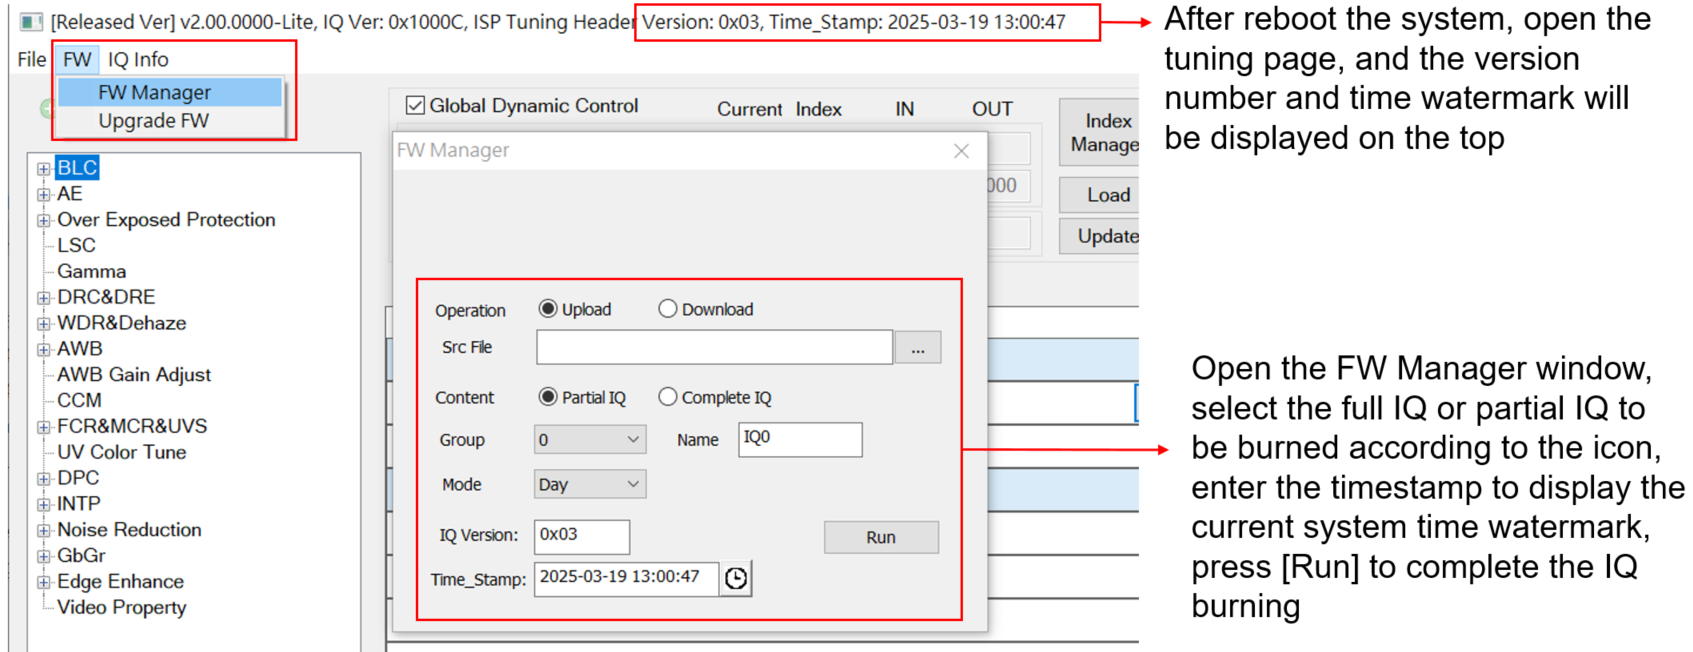
Task: Choose Upgrade FW from the FW menu
Action: click(x=153, y=121)
